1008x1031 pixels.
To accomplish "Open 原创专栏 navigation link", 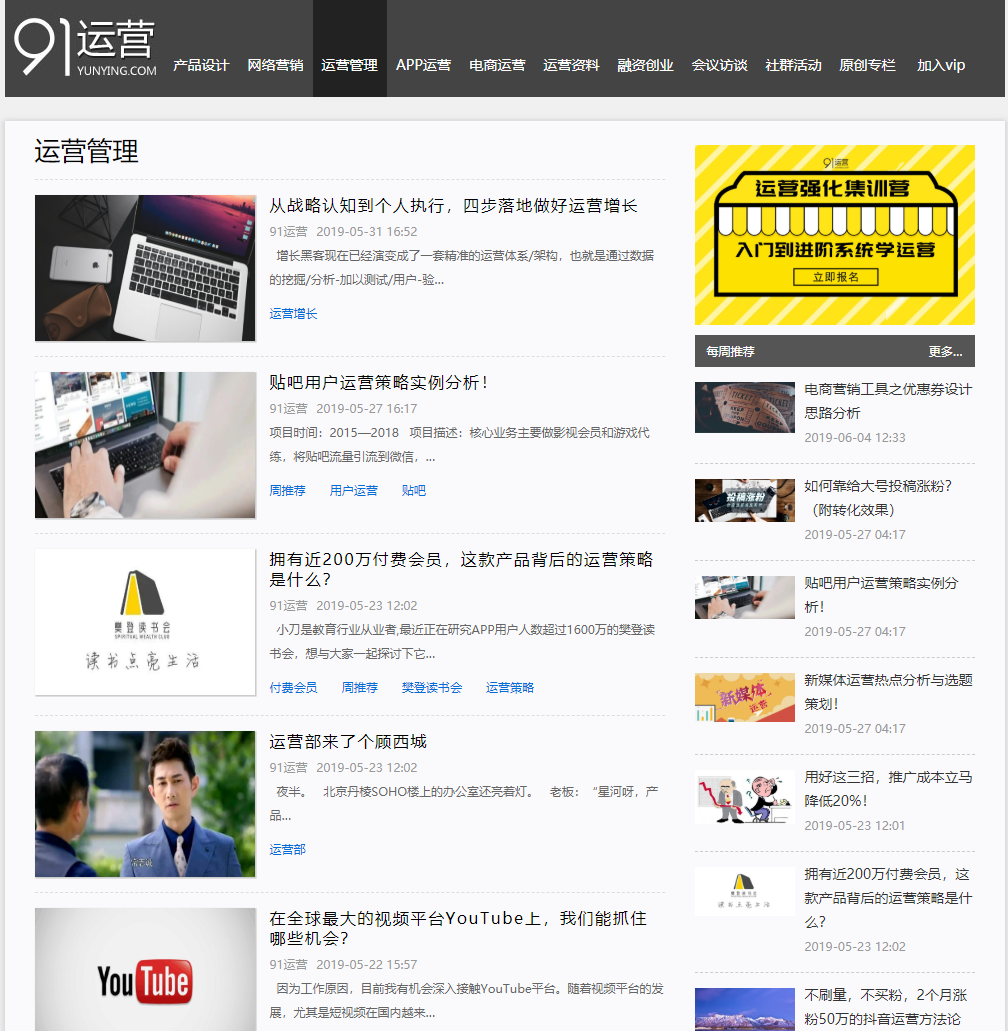I will [x=867, y=65].
